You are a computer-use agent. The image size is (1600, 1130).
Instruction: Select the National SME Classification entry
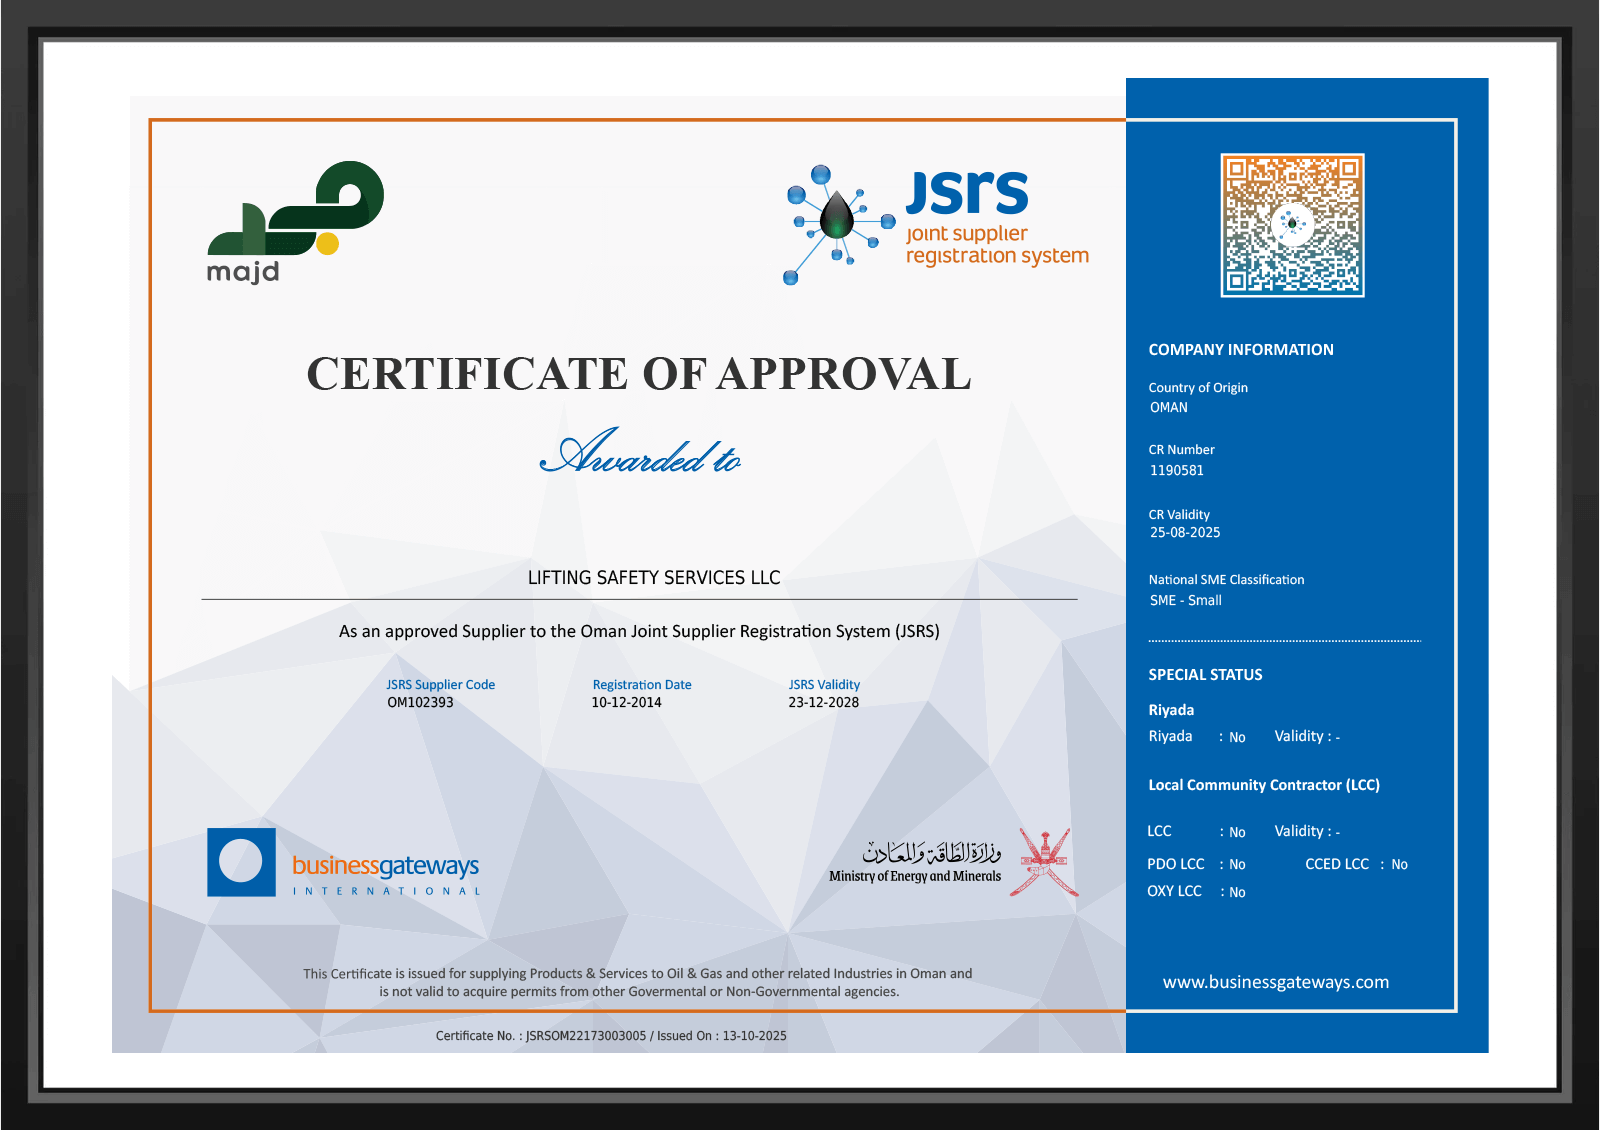(1225, 579)
